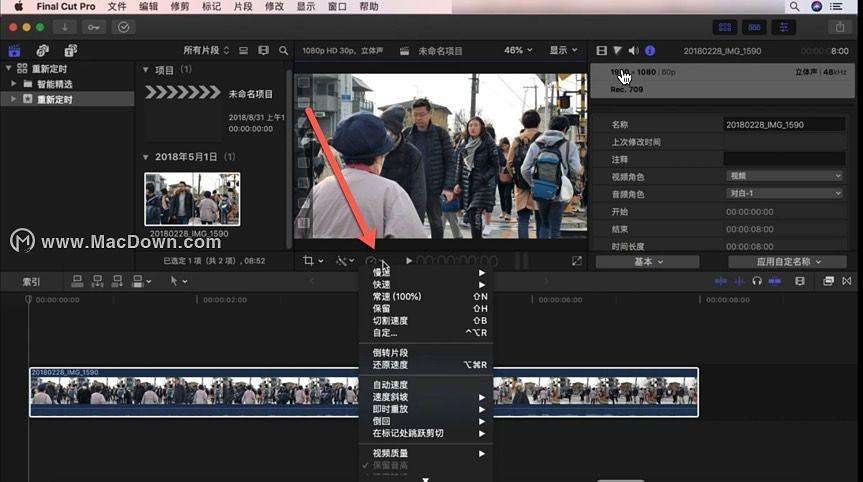This screenshot has width=863, height=482.
Task: Click the clip appearance icon in browser
Action: (243, 51)
